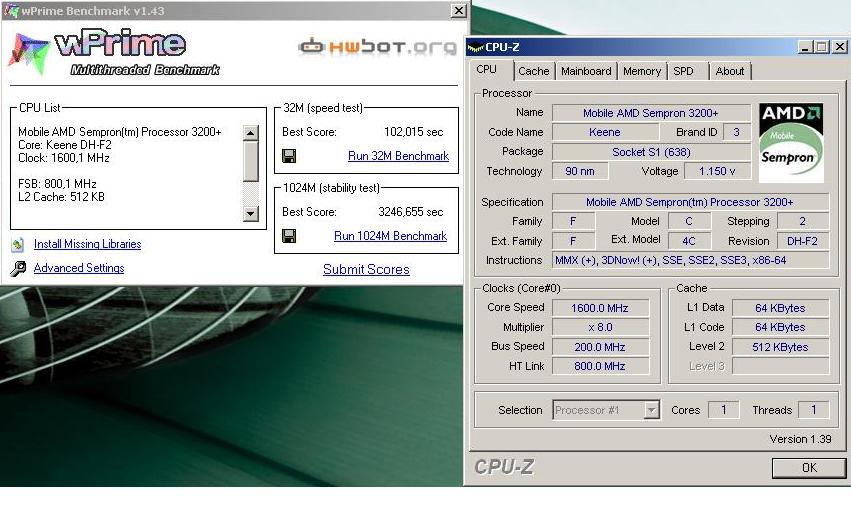Click the Stepping value 2
The height and width of the screenshot is (512, 851).
coord(802,221)
